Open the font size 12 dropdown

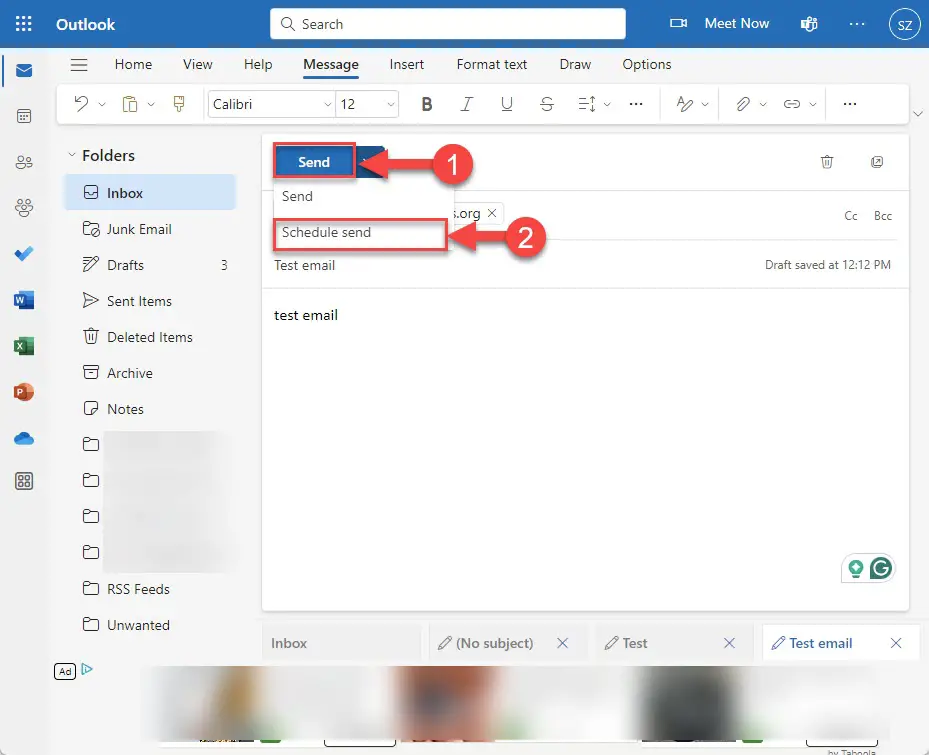(x=367, y=104)
